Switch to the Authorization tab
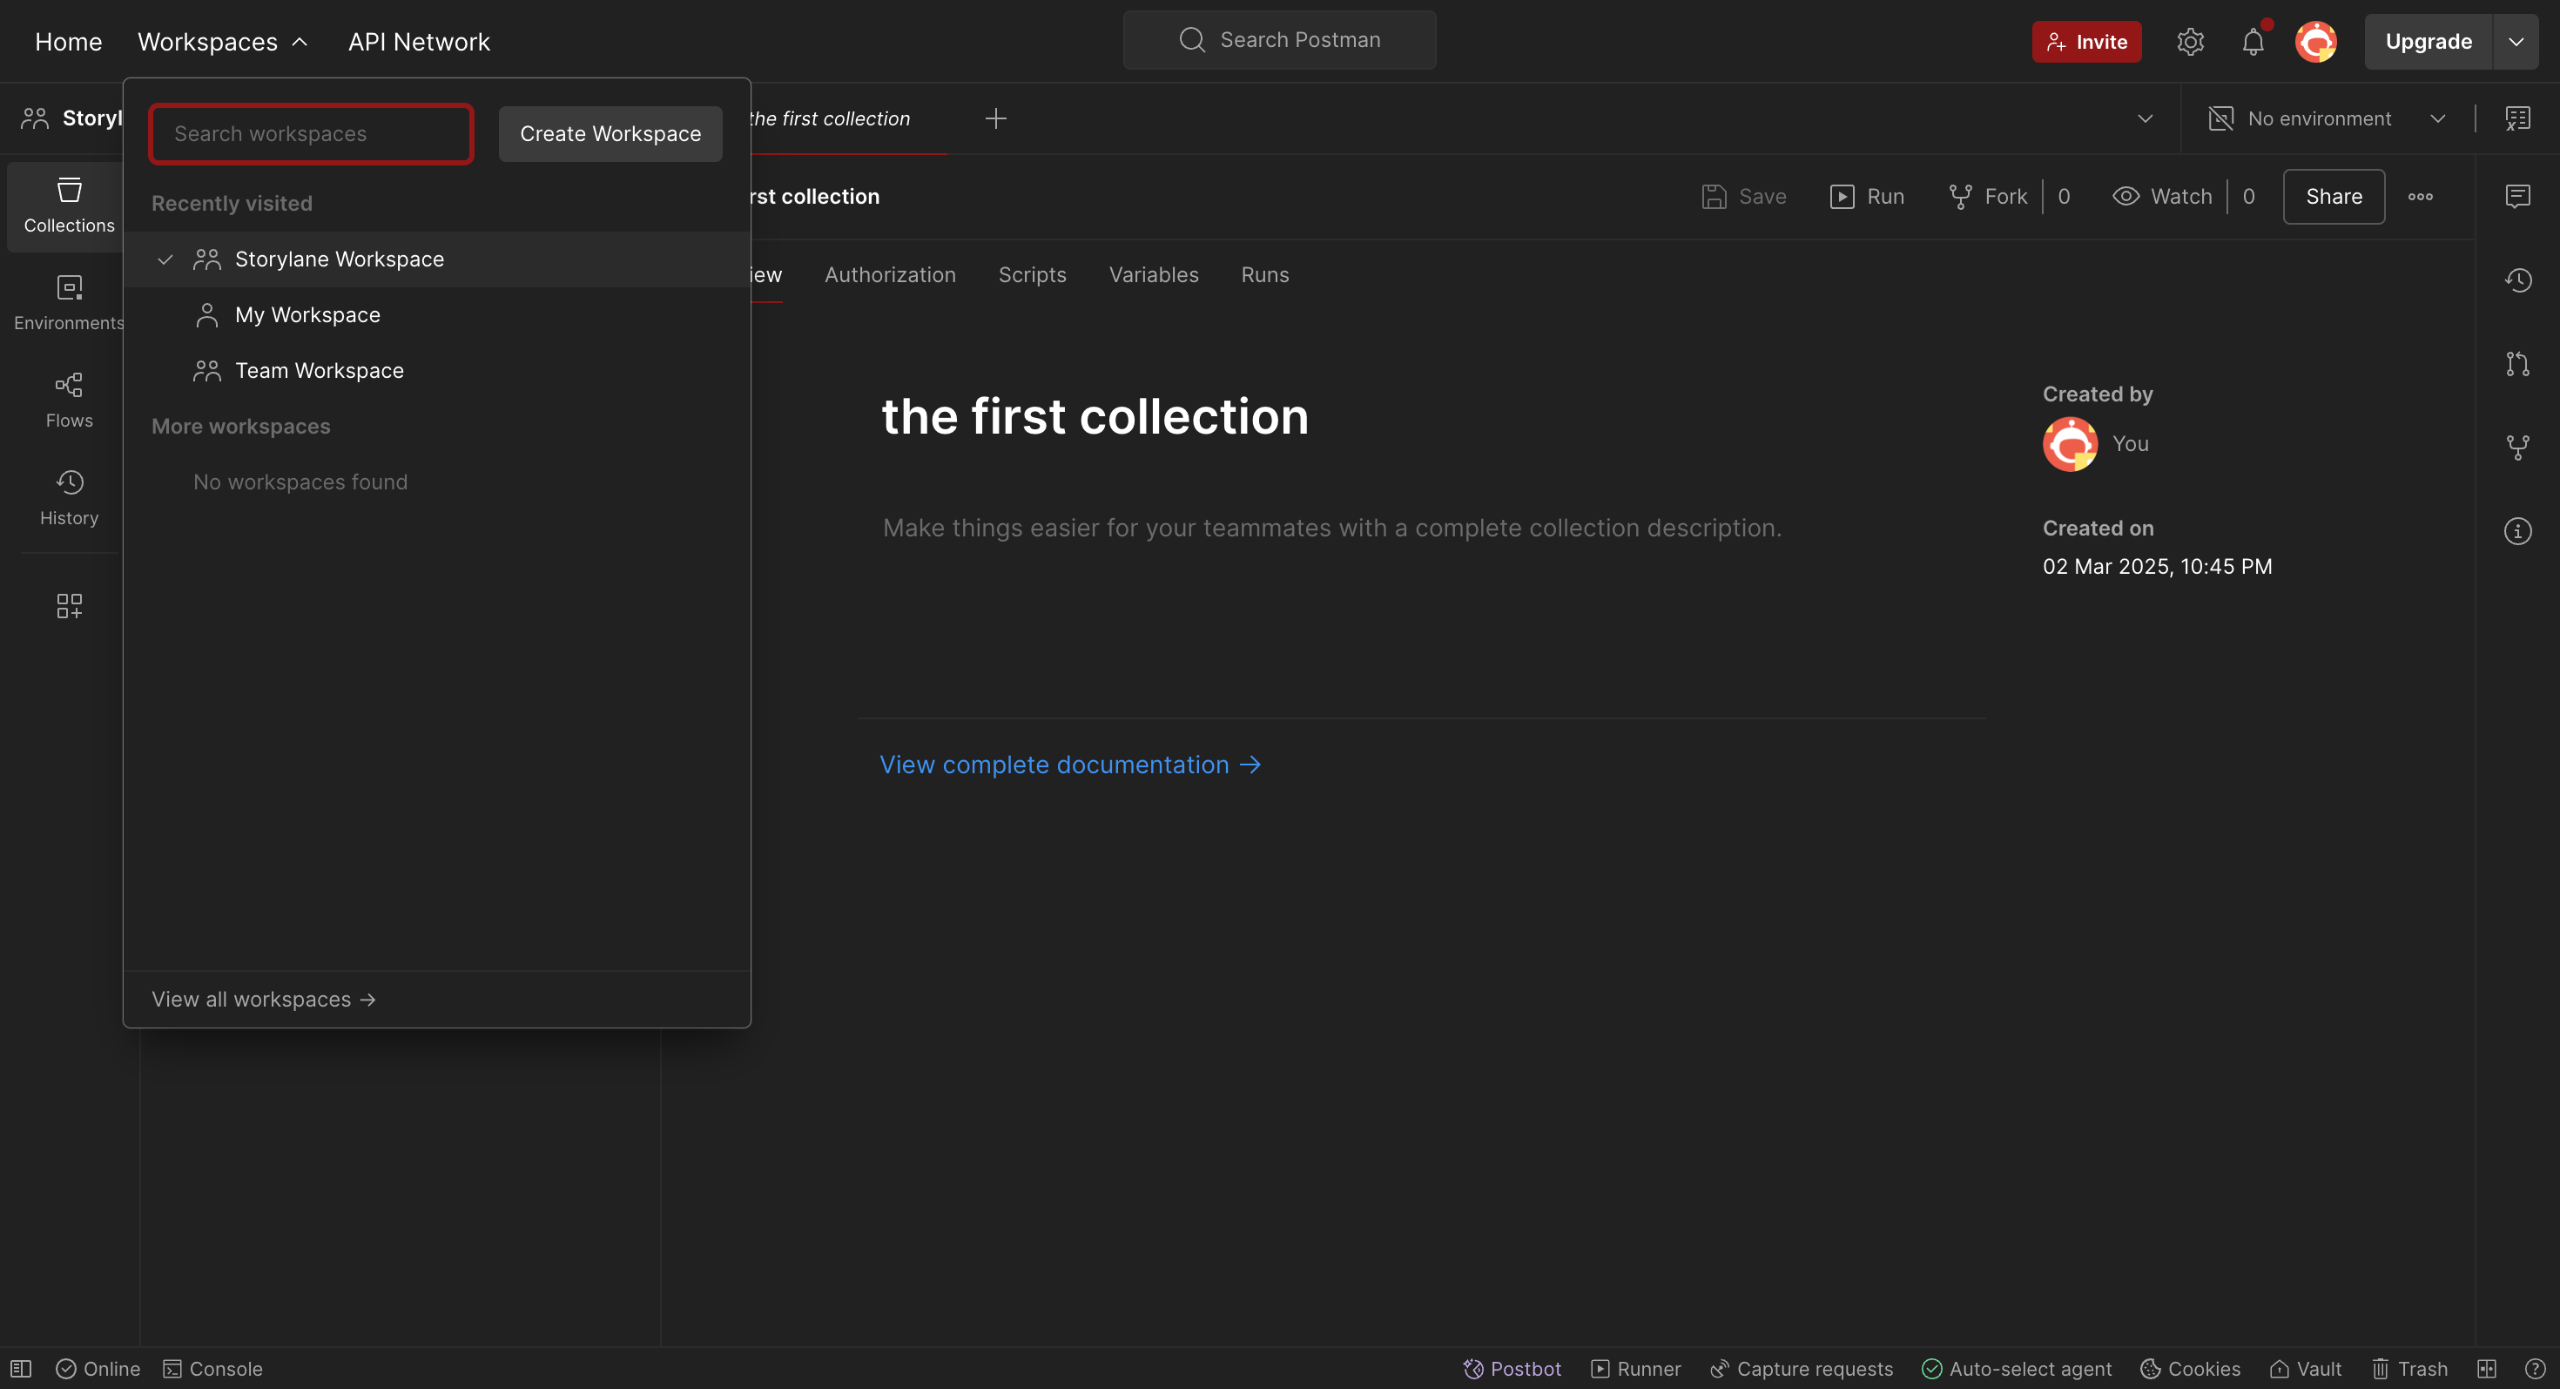 (x=889, y=274)
